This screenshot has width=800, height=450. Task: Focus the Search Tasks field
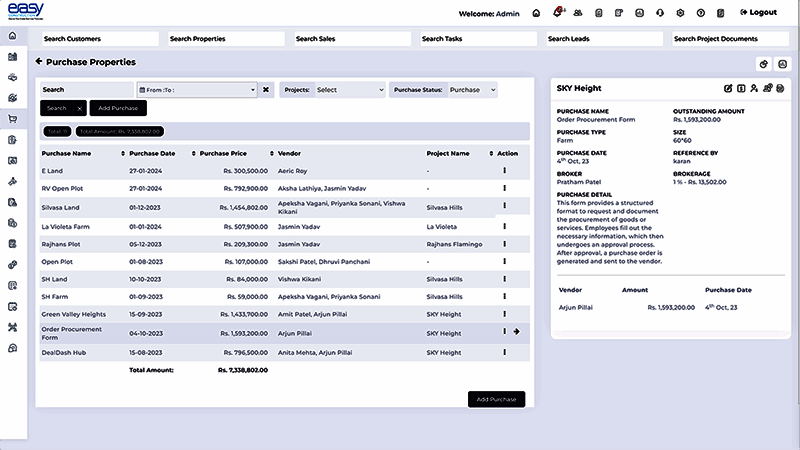[478, 39]
